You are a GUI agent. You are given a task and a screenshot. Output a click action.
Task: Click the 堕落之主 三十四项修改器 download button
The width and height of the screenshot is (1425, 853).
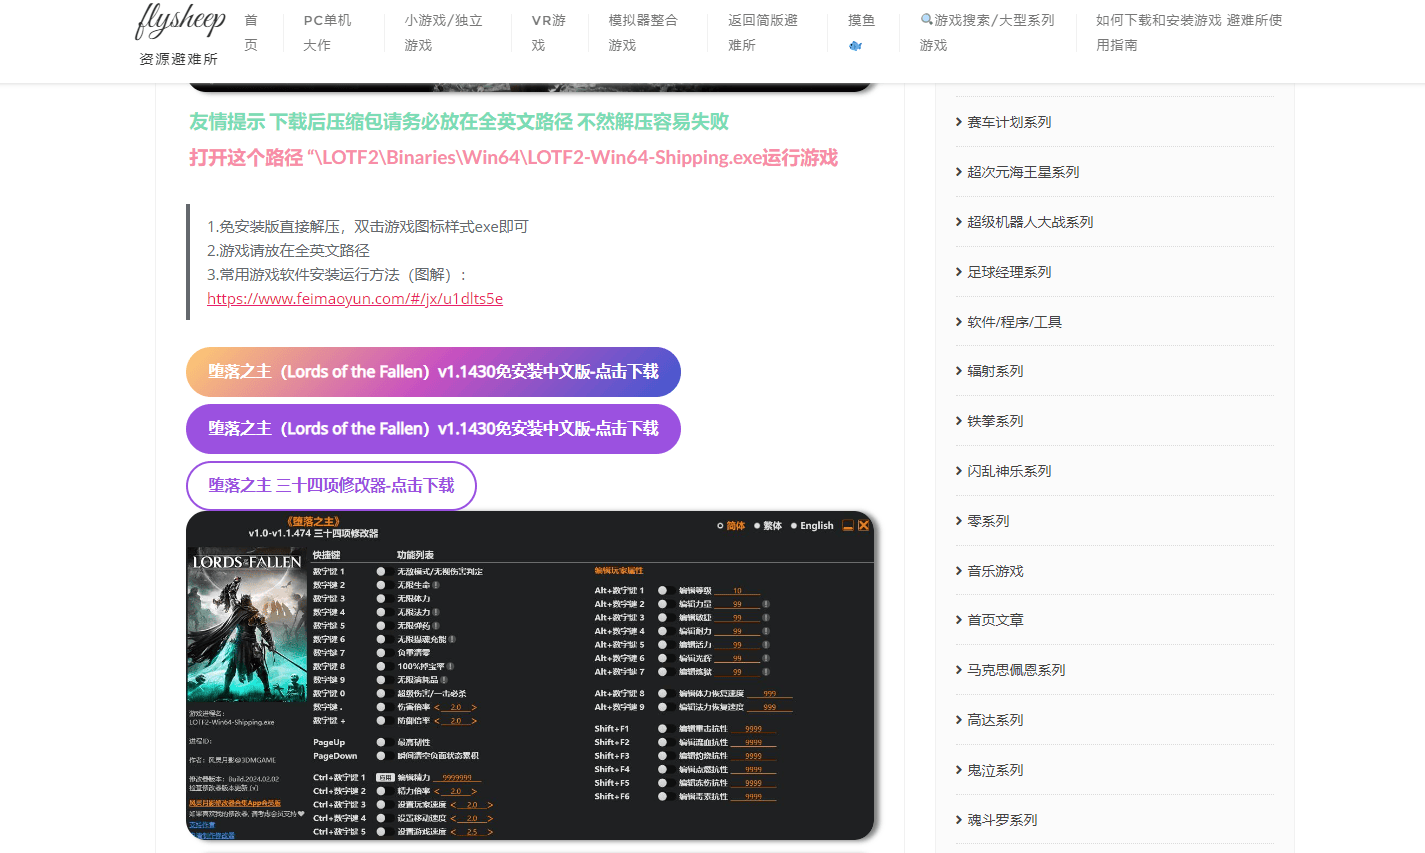click(331, 485)
